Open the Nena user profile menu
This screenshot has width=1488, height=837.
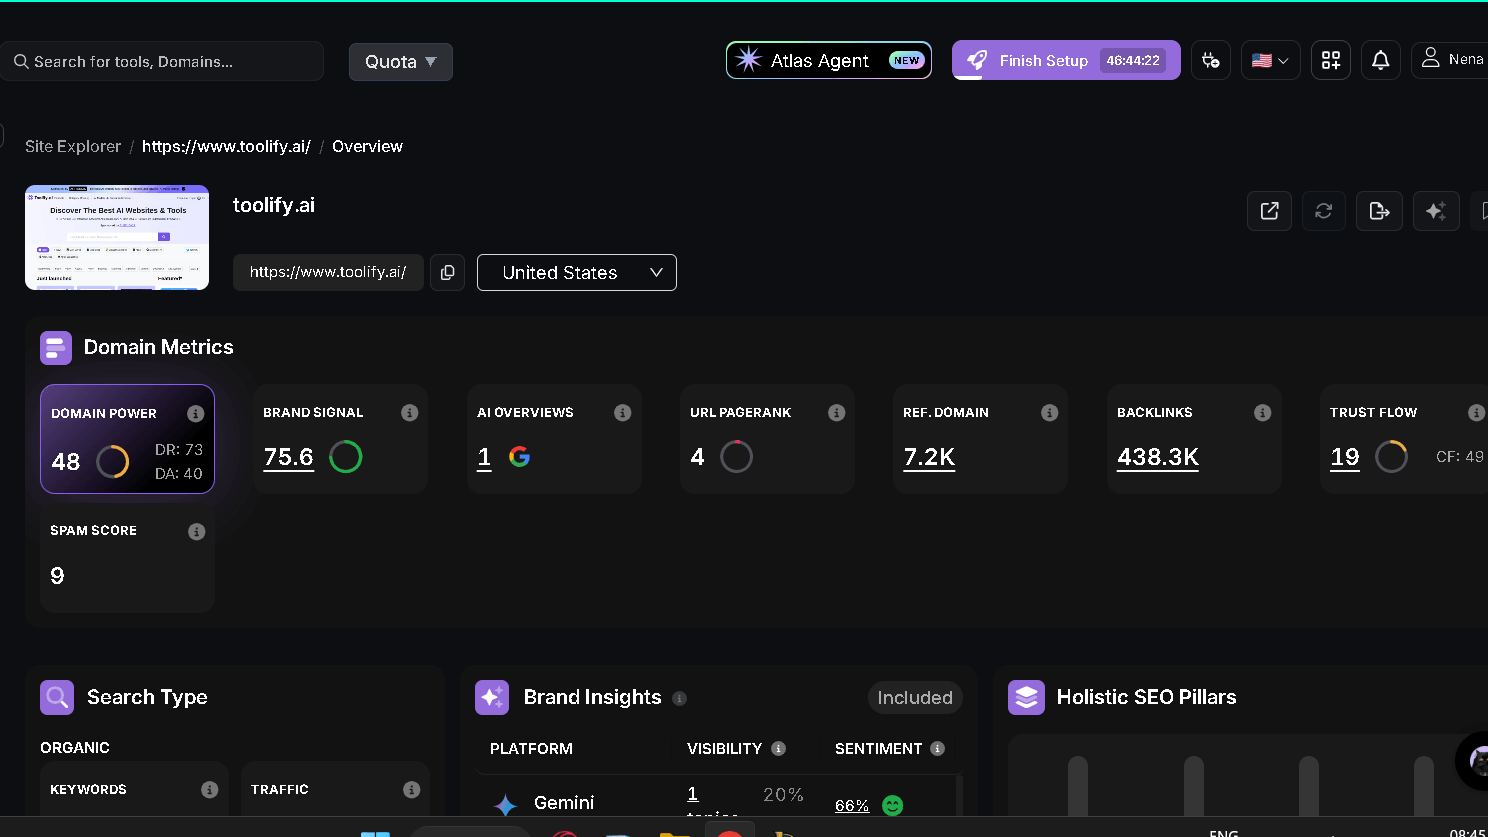(1450, 59)
